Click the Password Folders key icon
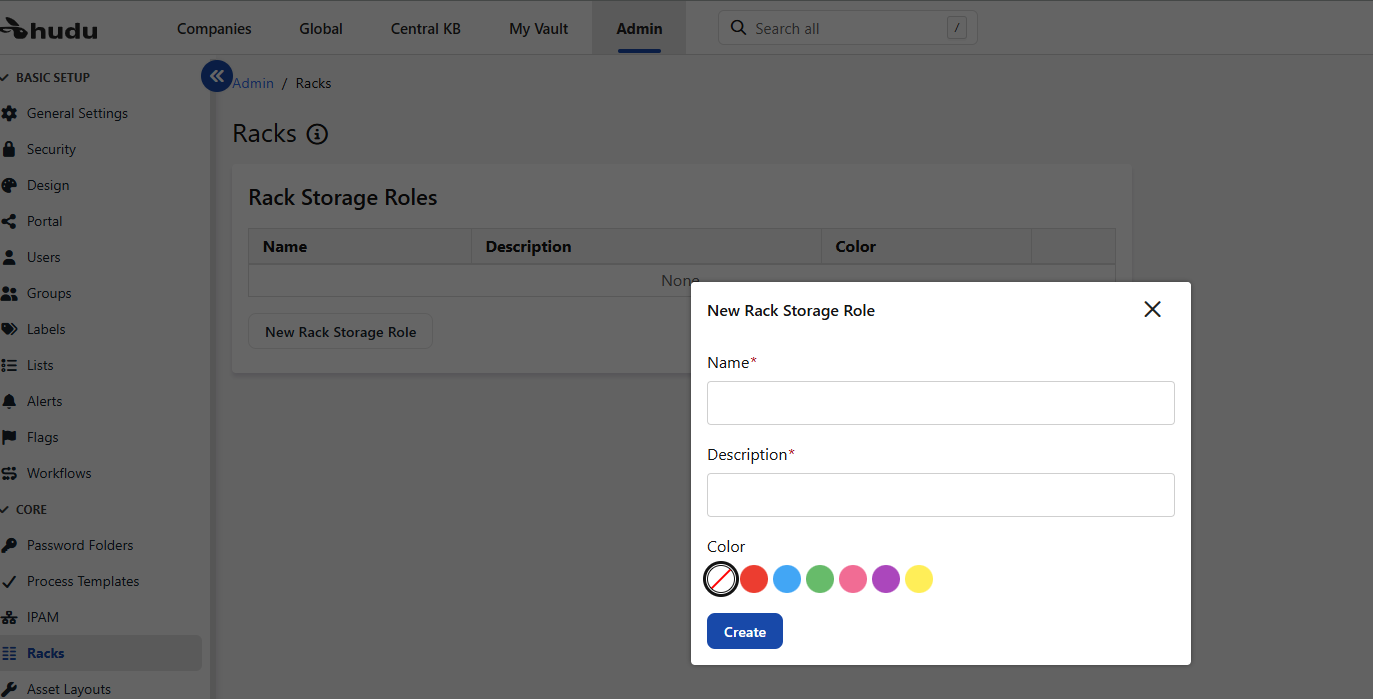Screen dimensions: 1373x699 [9, 545]
